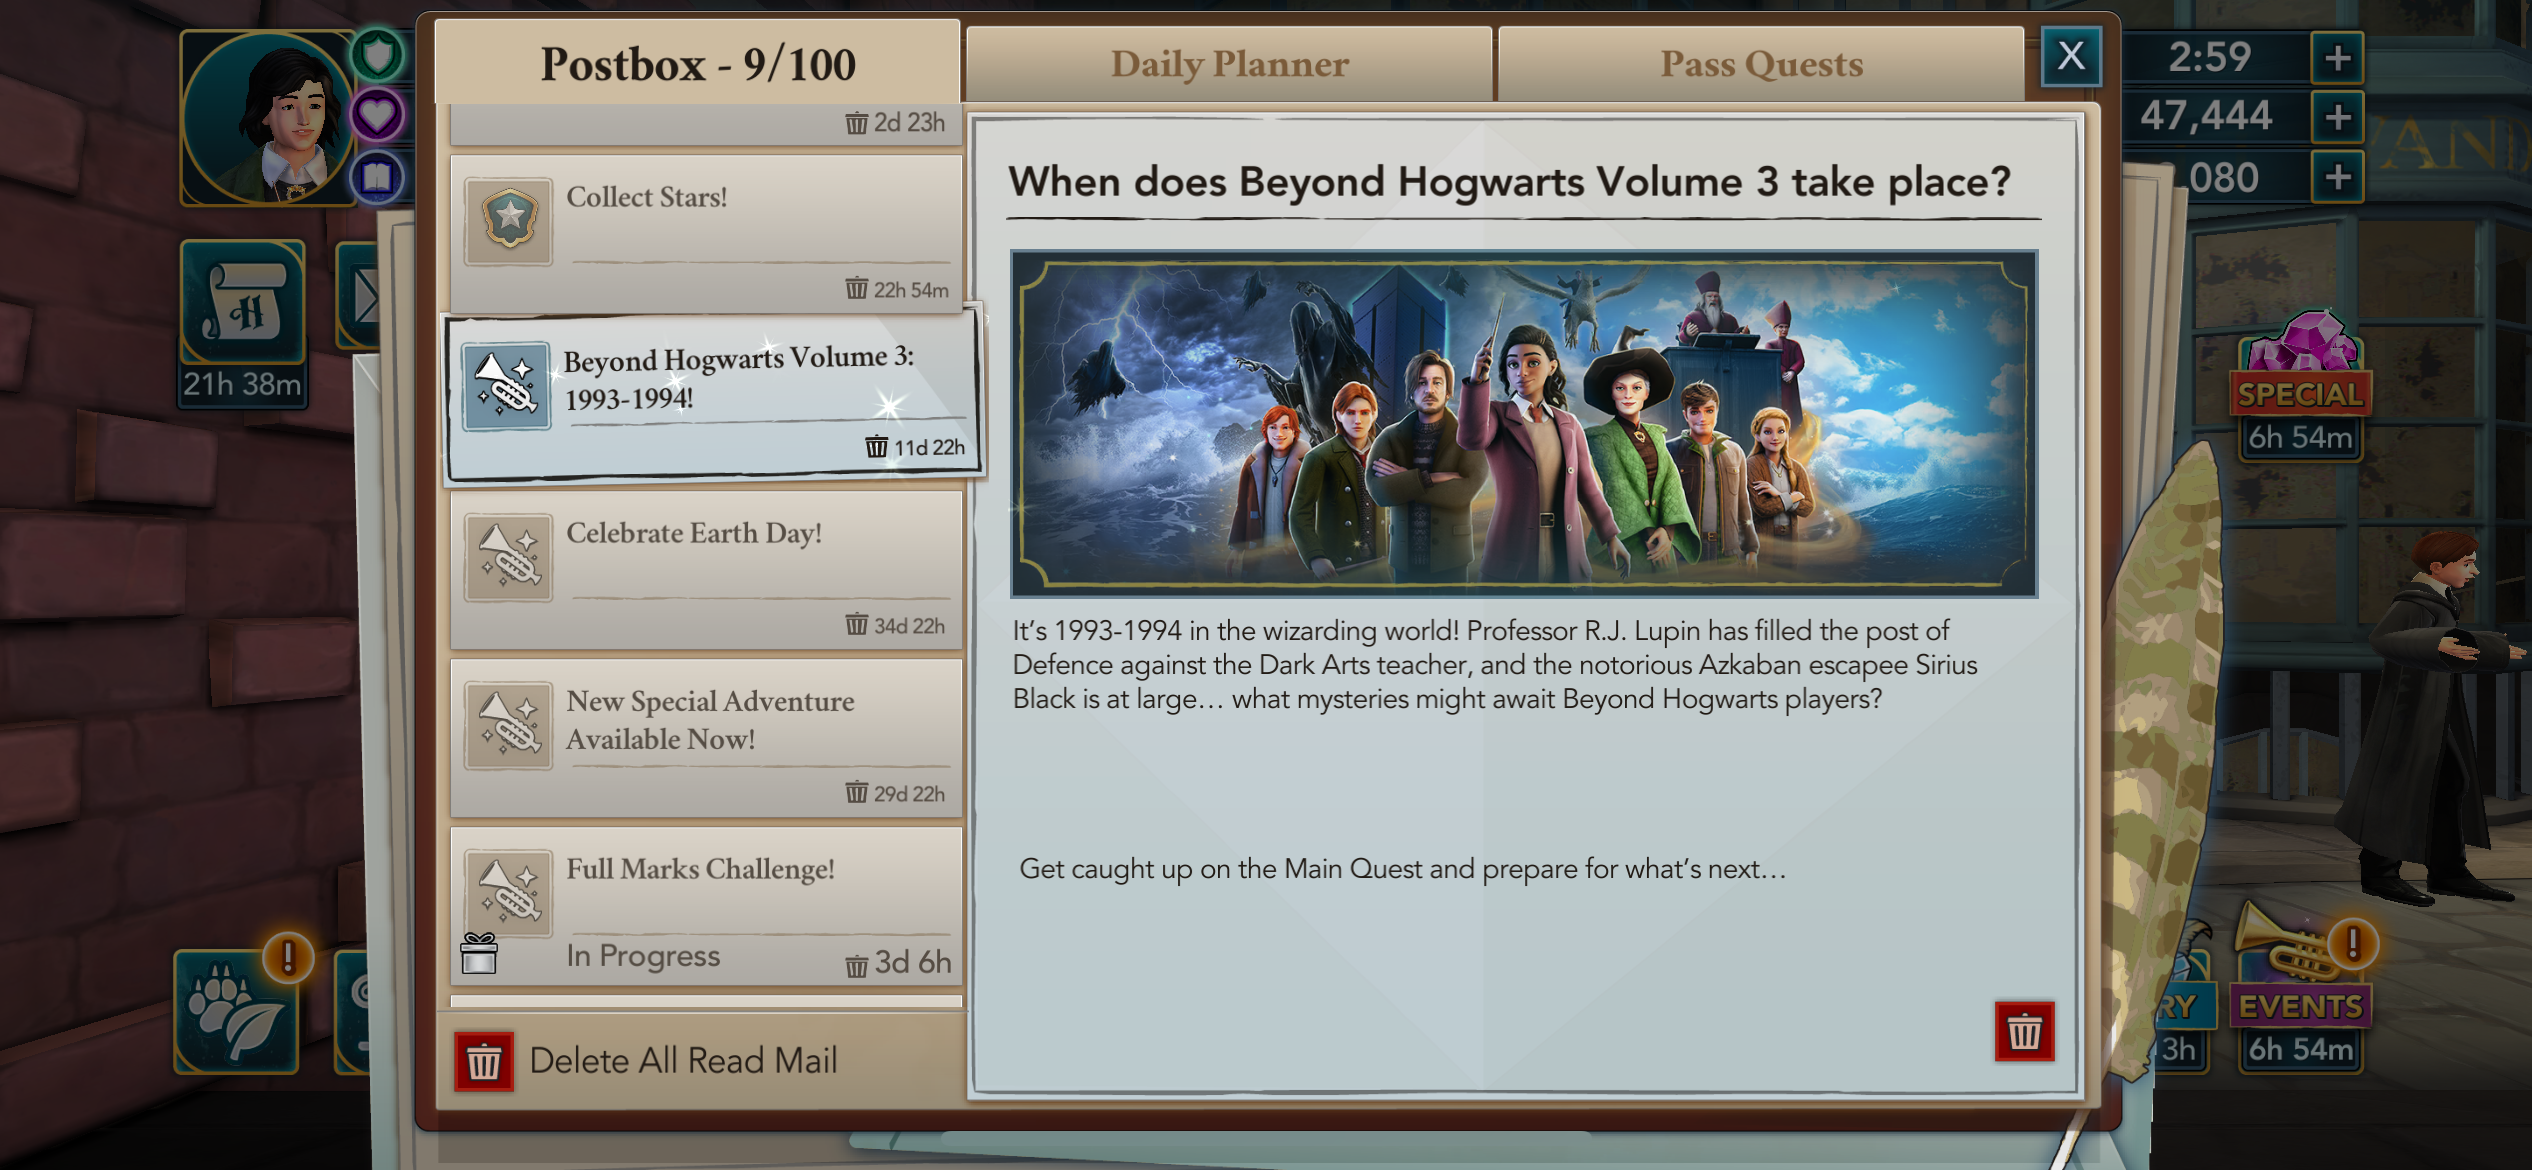The height and width of the screenshot is (1170, 2532).
Task: Click the Beyond Hogwarts Volume 3 banner image
Action: point(1524,424)
